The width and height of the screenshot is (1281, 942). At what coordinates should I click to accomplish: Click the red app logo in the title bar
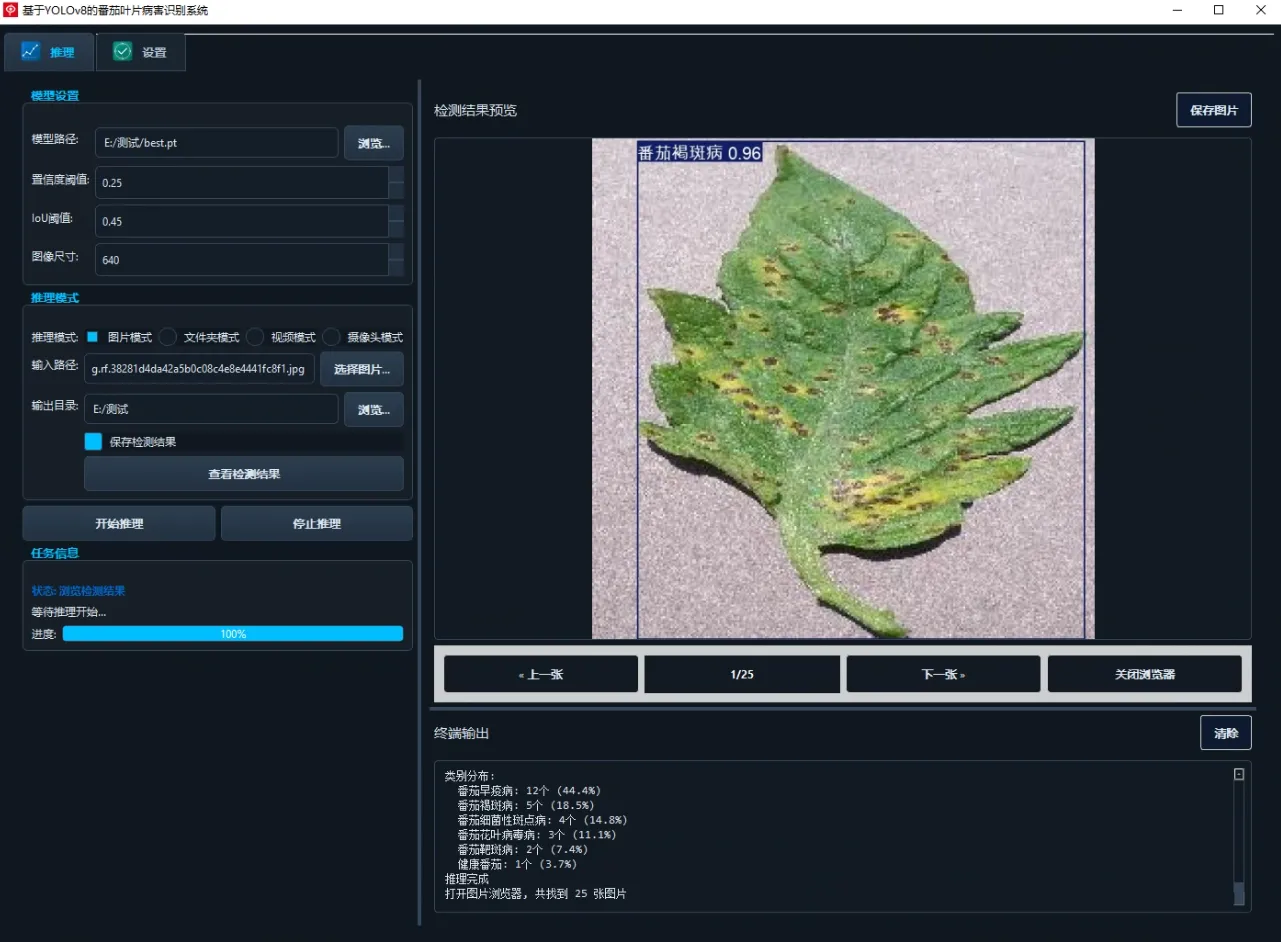pos(10,10)
